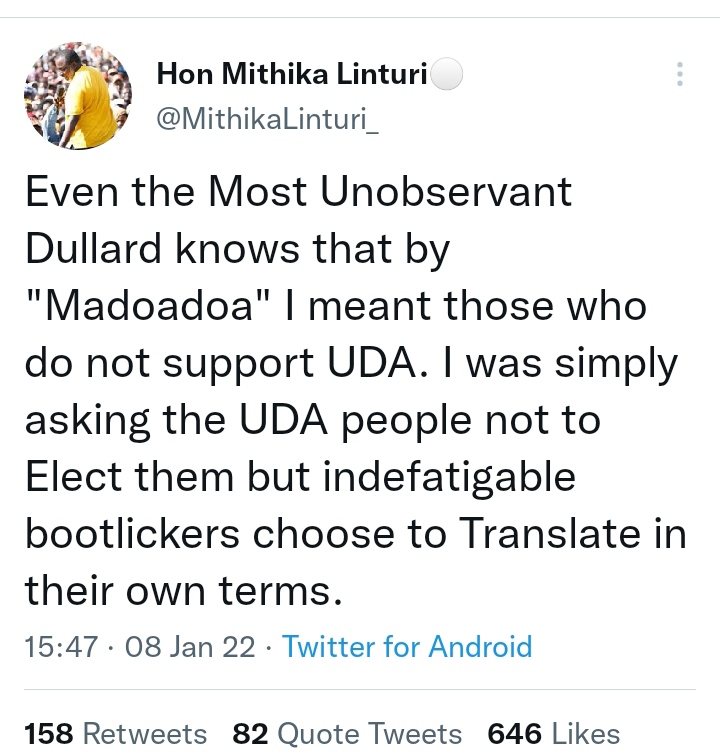Image resolution: width=720 pixels, height=756 pixels.
Task: Click the word bootlickers in the tweet
Action: click(133, 533)
